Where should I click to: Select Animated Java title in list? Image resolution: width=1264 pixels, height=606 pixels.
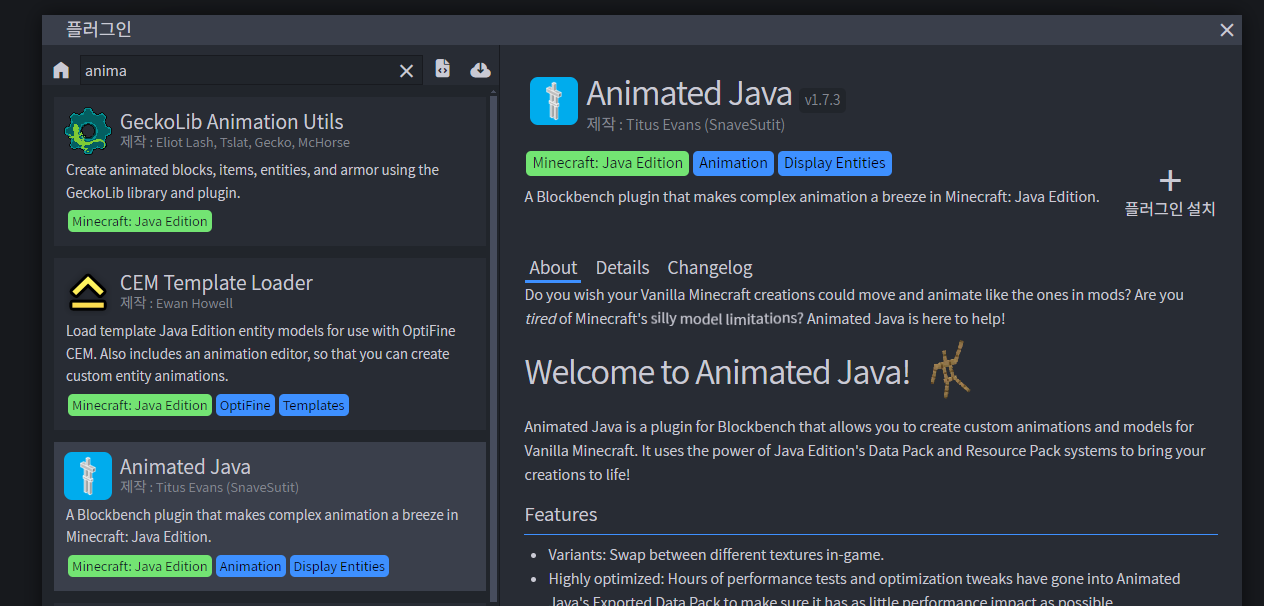pyautogui.click(x=185, y=467)
